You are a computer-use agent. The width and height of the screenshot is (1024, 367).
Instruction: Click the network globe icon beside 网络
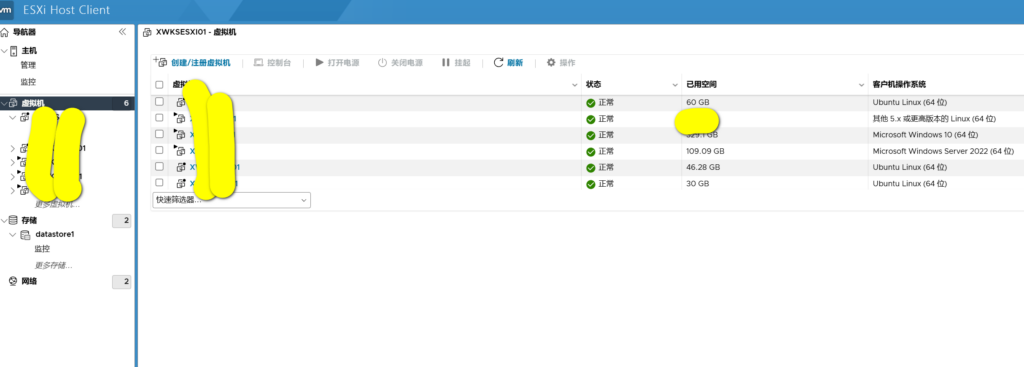[12, 281]
